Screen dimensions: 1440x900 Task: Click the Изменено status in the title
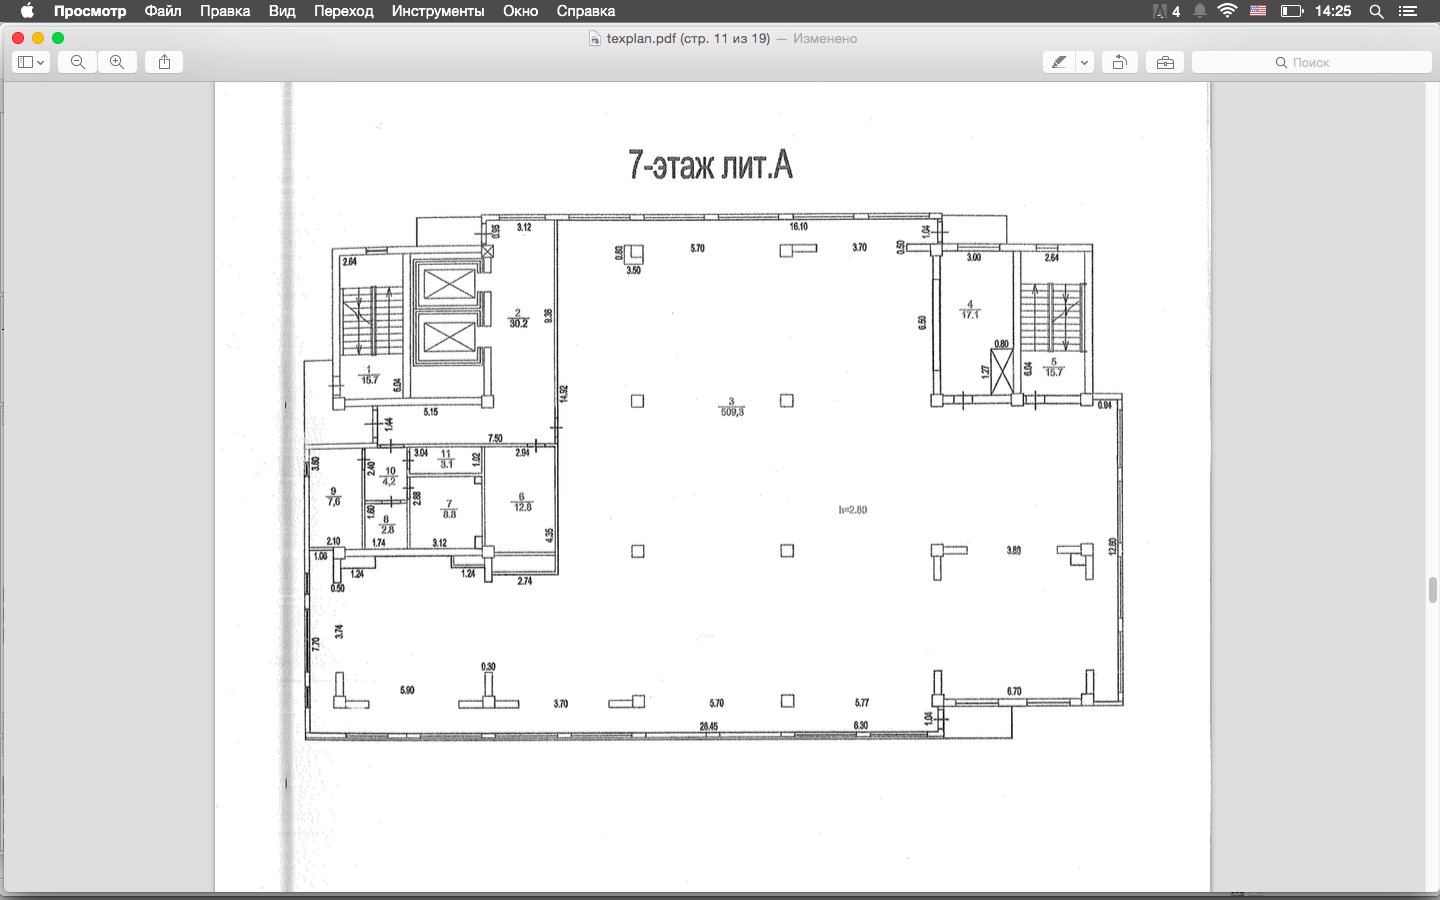[825, 38]
